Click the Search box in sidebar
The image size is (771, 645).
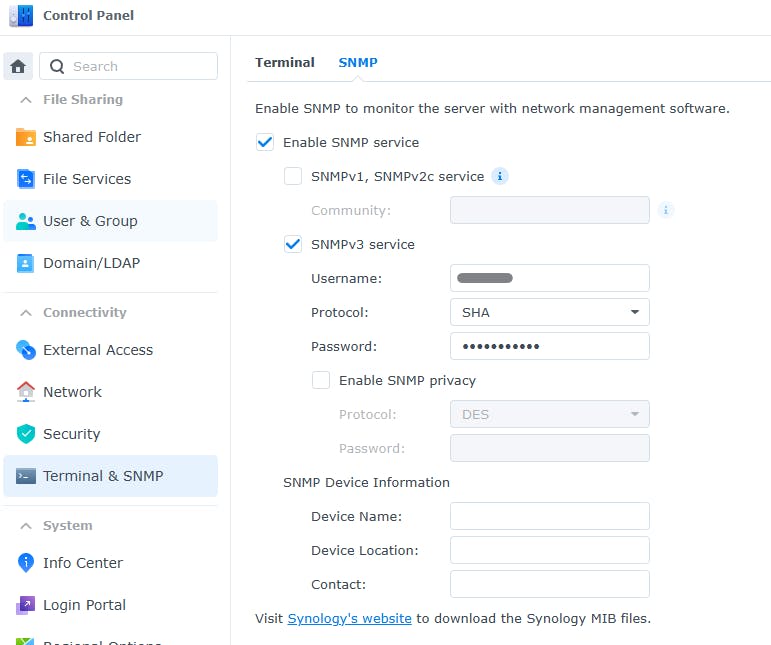click(x=128, y=66)
